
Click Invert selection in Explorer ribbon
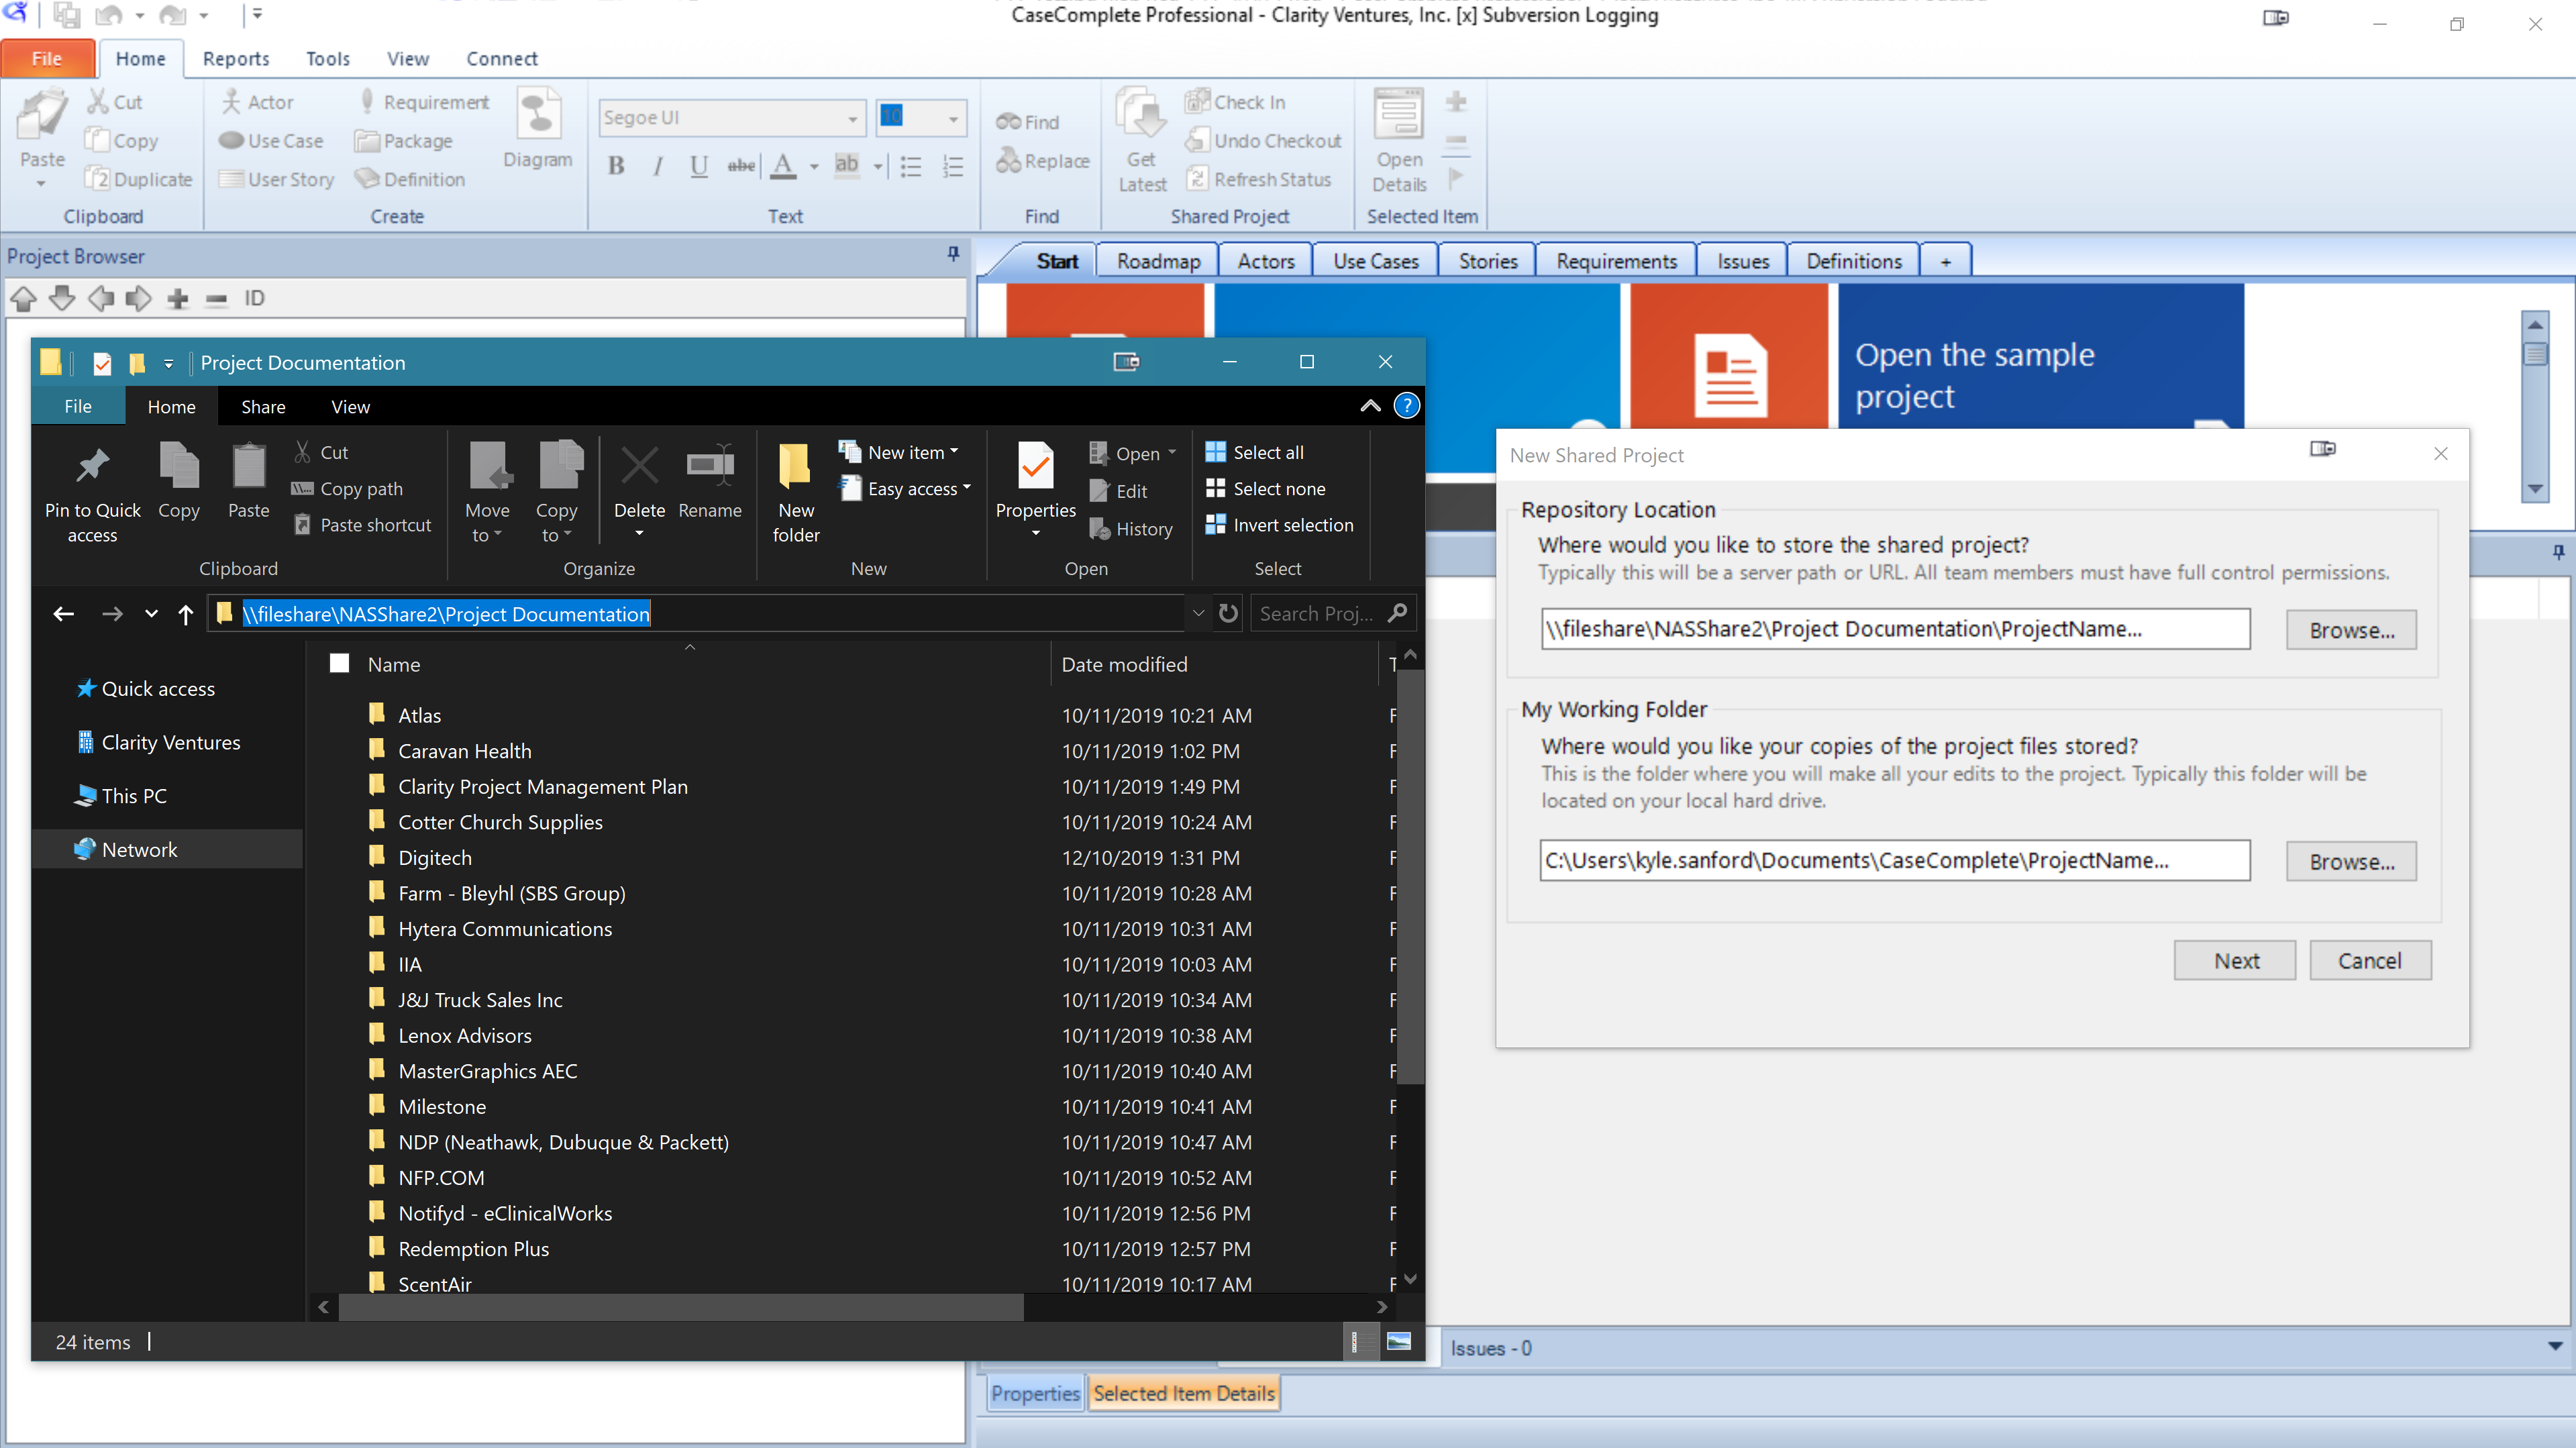[1279, 525]
